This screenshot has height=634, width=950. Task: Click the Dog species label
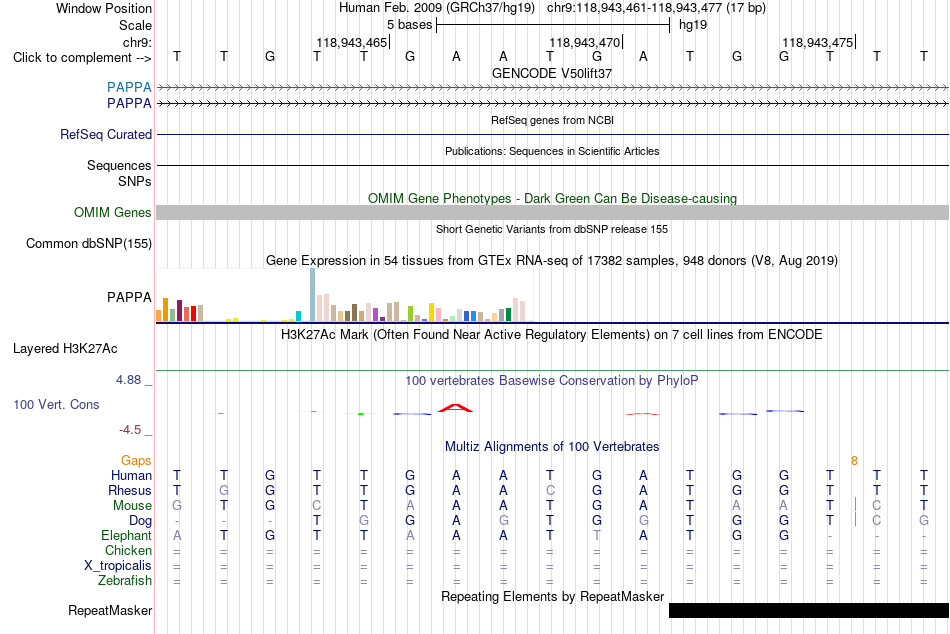click(140, 521)
